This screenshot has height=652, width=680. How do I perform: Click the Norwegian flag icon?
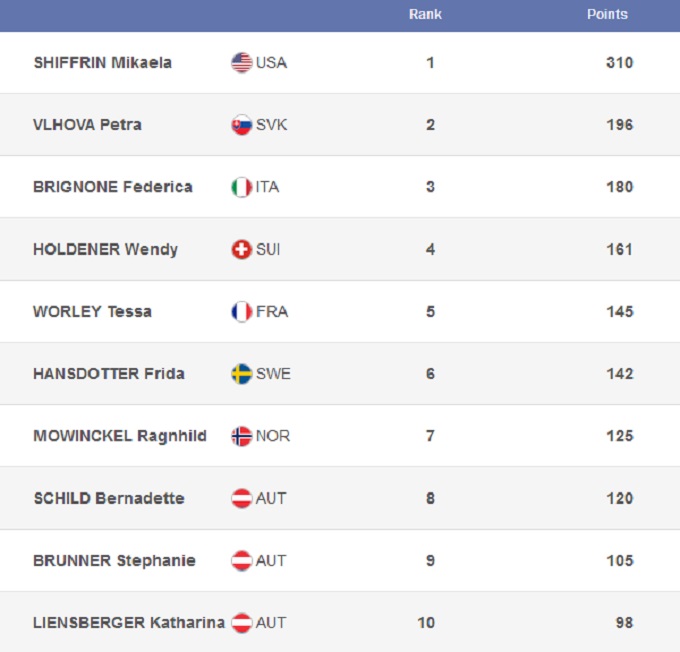click(241, 436)
